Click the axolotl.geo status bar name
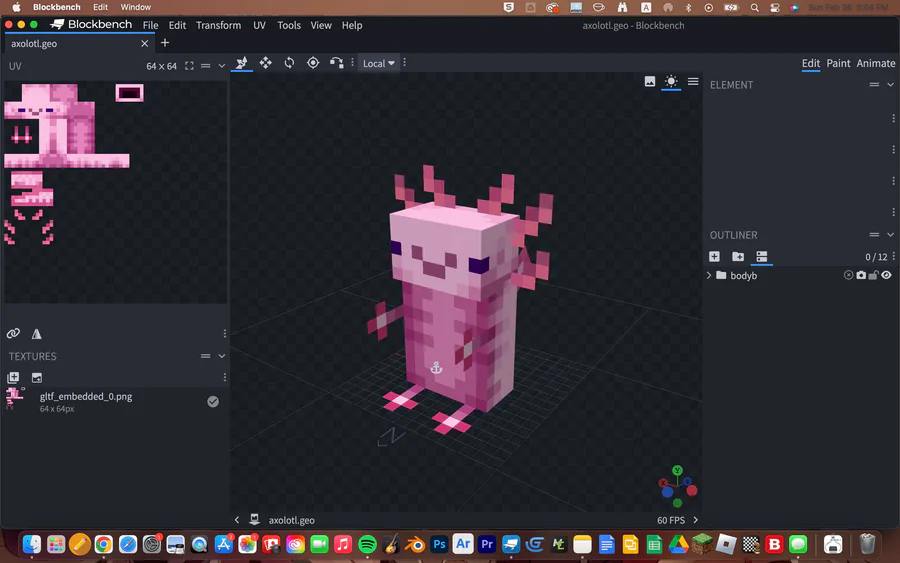 292,521
